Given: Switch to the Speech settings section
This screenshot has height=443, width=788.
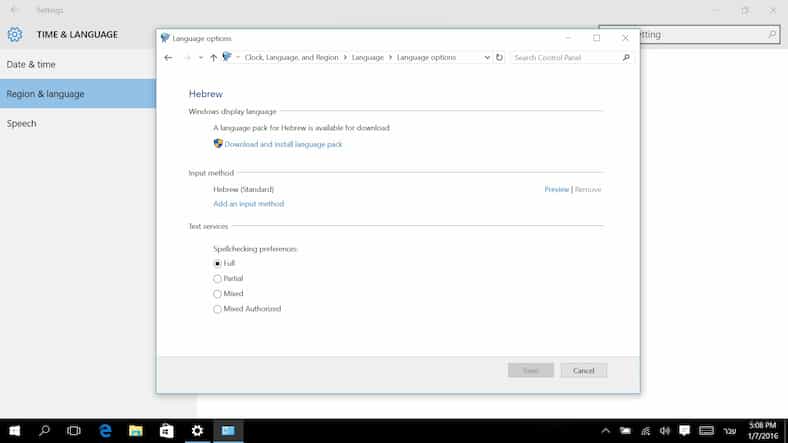Looking at the screenshot, I should 22,123.
